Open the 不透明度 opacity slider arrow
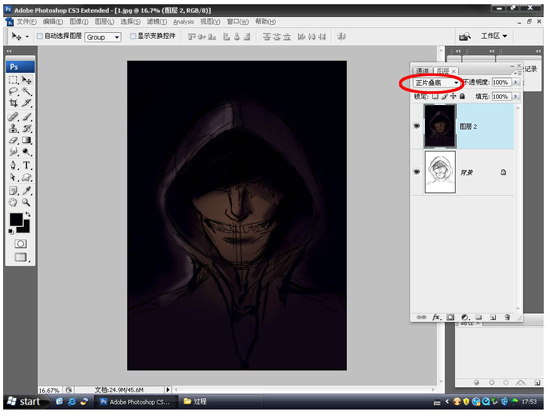 [516, 82]
